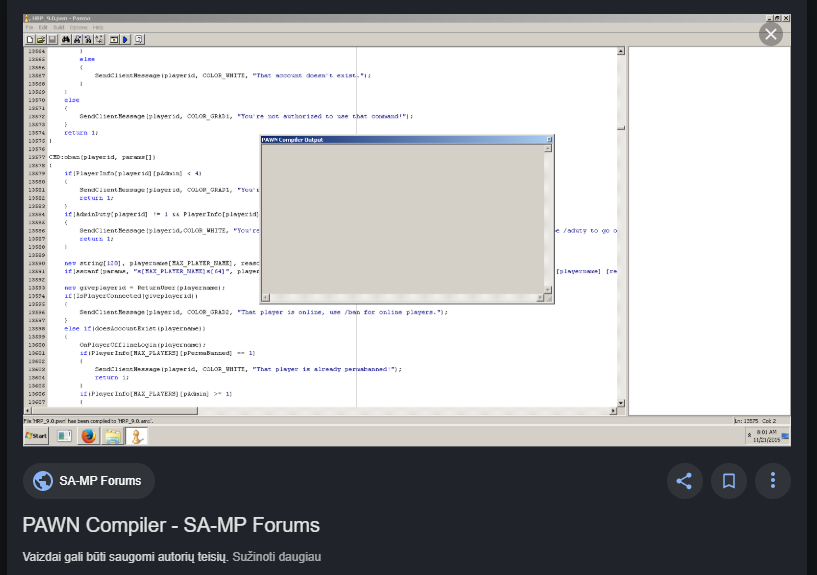817x575 pixels.
Task: Click the Sužinoti daugiau link
Action: (x=277, y=557)
